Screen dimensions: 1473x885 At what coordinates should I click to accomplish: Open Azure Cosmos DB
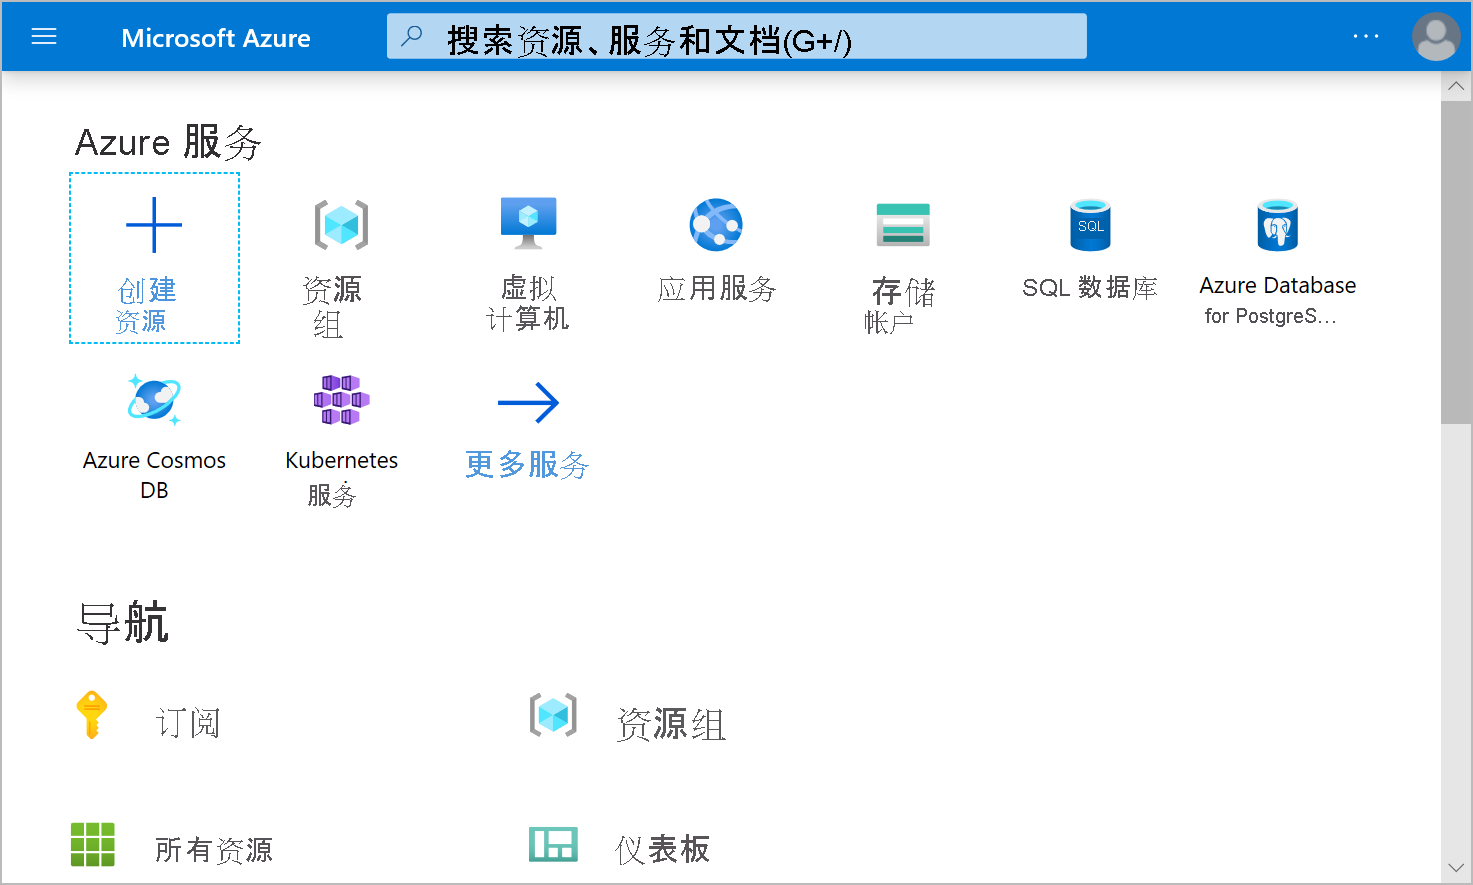tap(154, 430)
